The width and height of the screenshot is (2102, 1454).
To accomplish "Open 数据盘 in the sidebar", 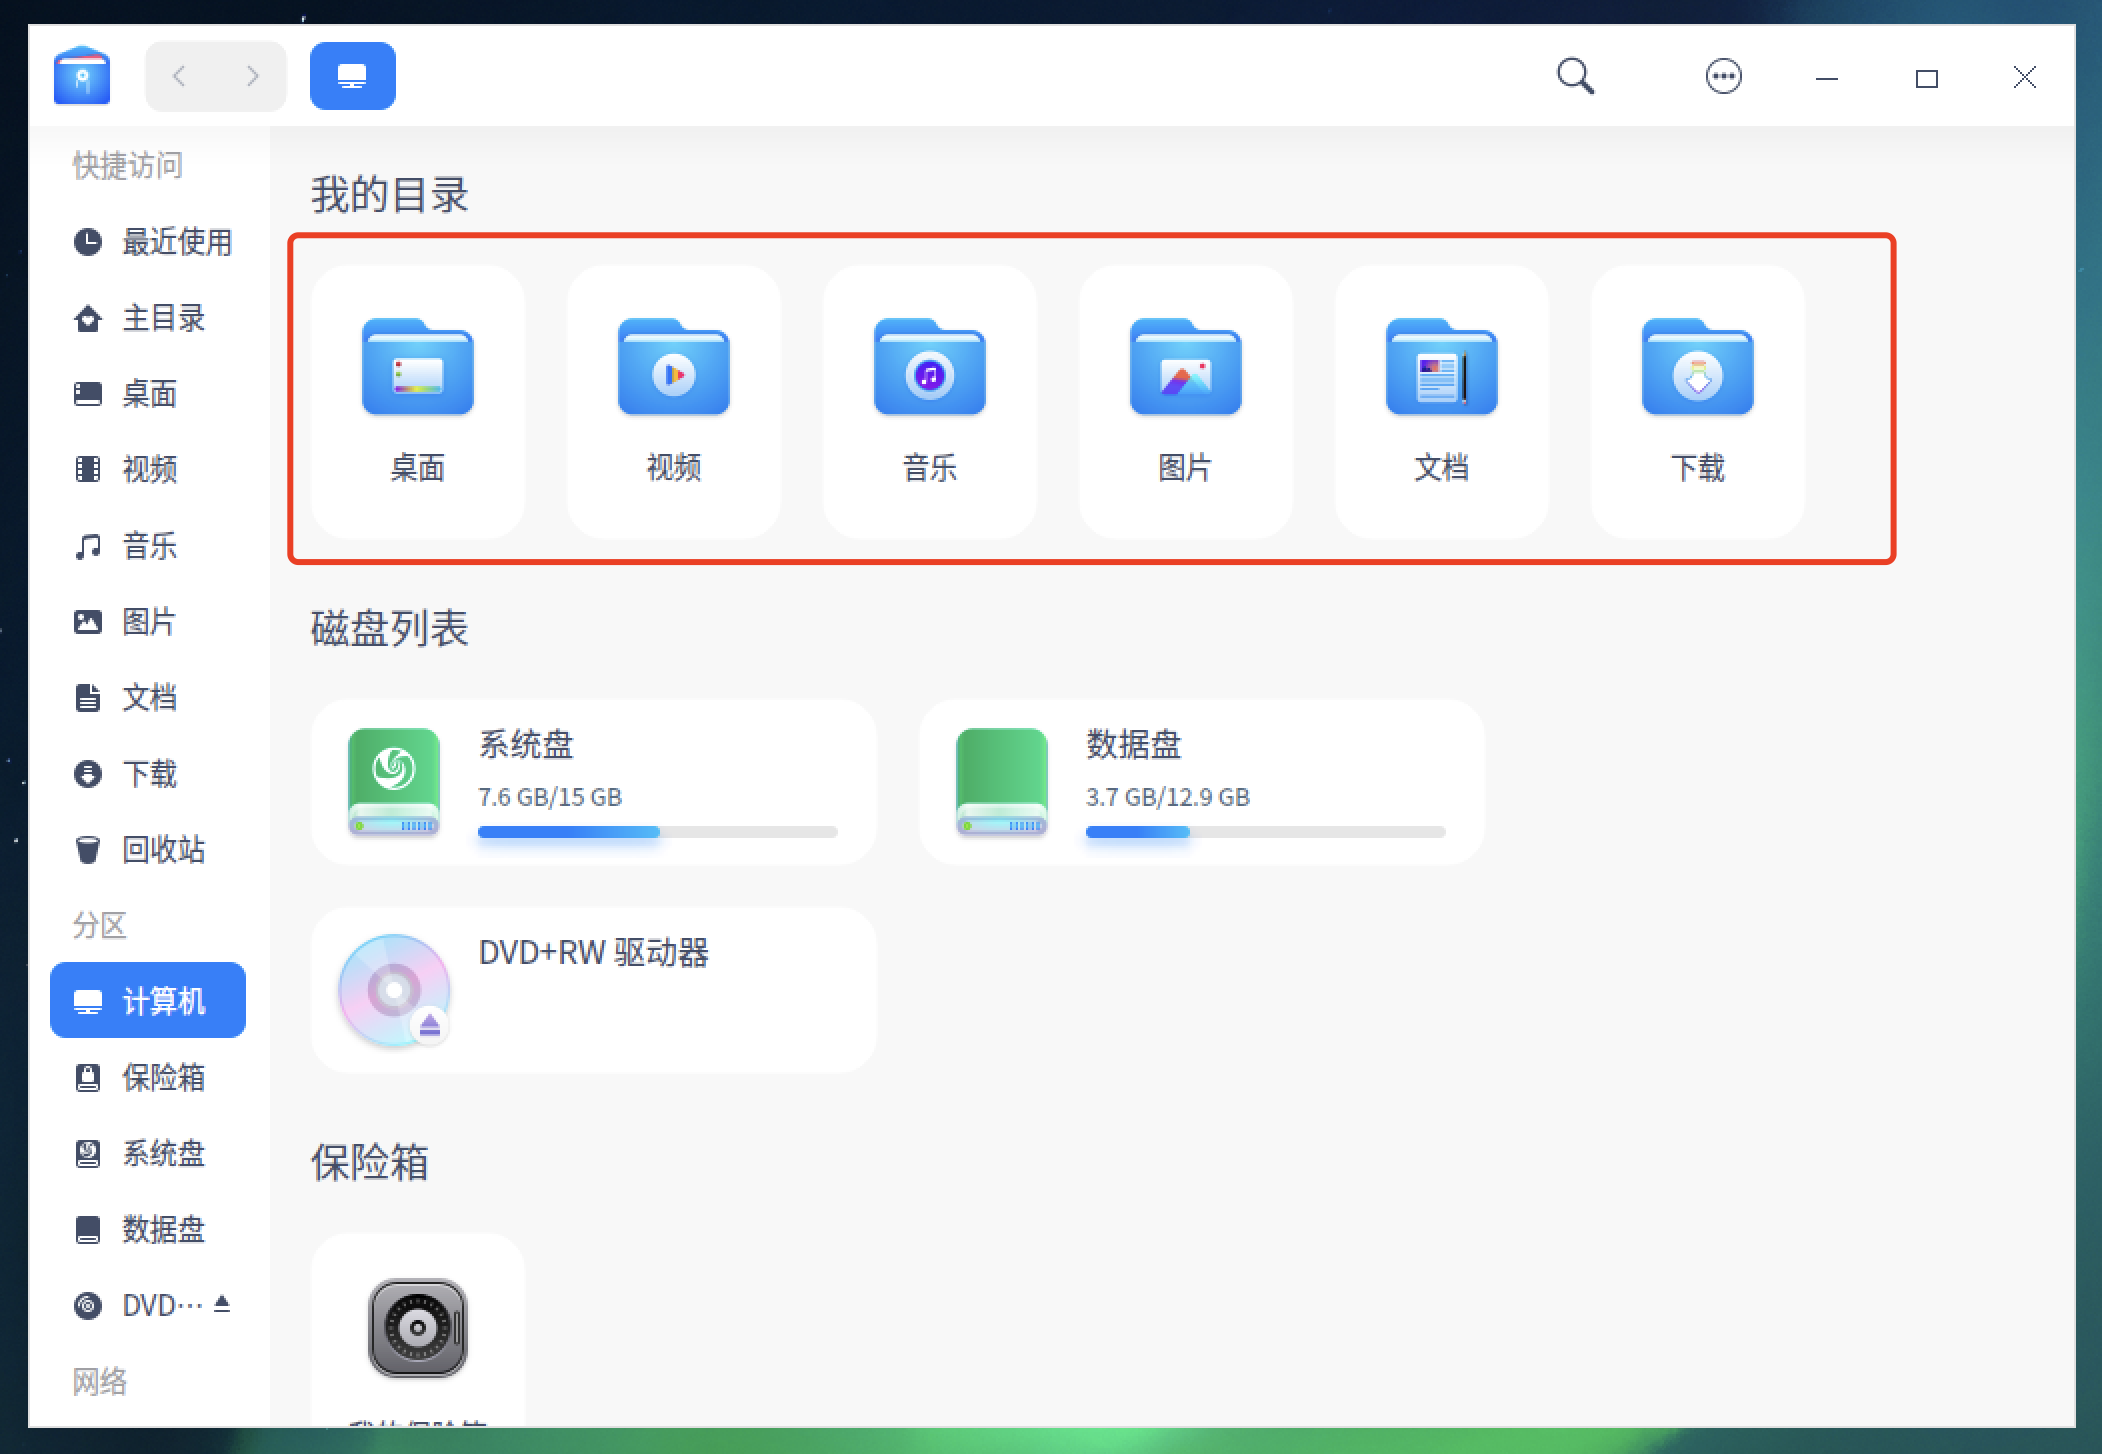I will tap(148, 1229).
